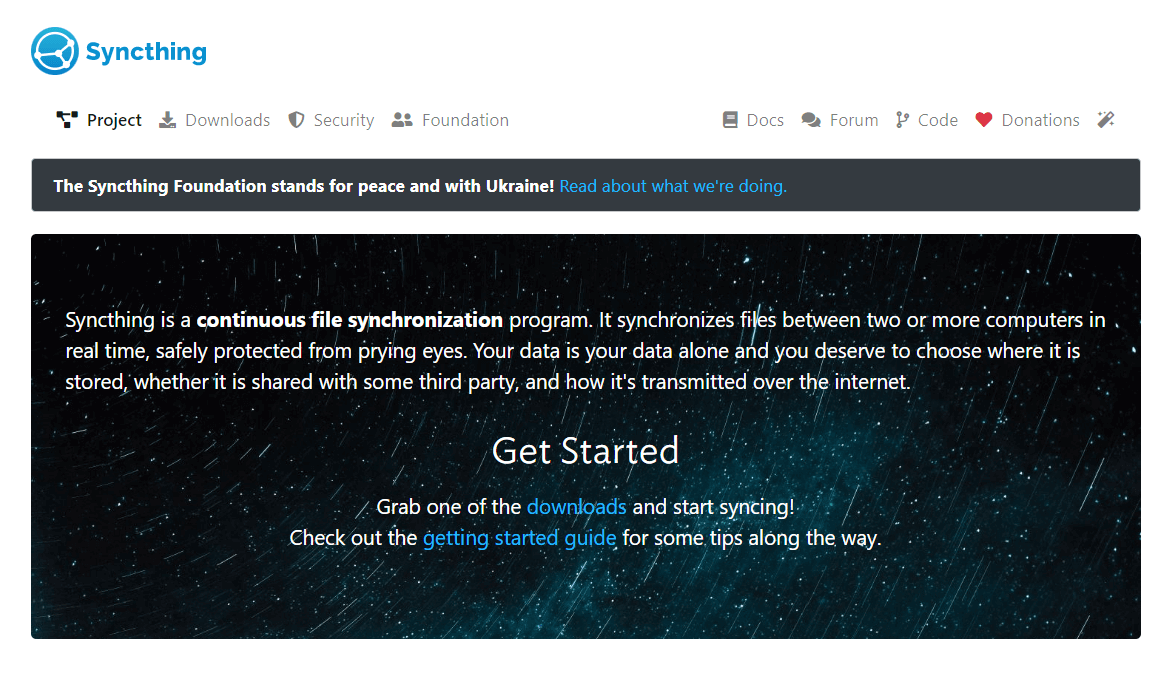Go to the Downloads nav item
Viewport: 1176px width, 695px height.
pyautogui.click(x=227, y=120)
